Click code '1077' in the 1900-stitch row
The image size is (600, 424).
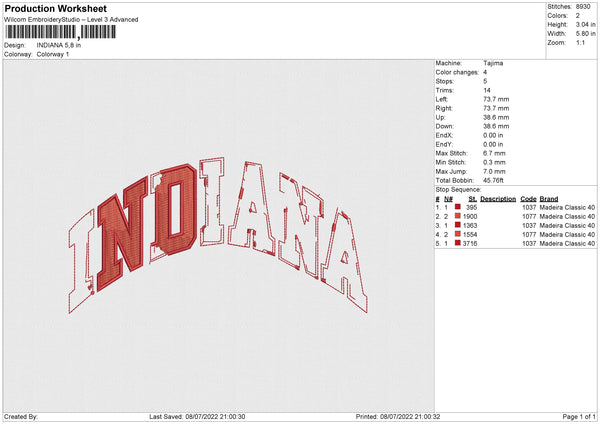click(529, 217)
